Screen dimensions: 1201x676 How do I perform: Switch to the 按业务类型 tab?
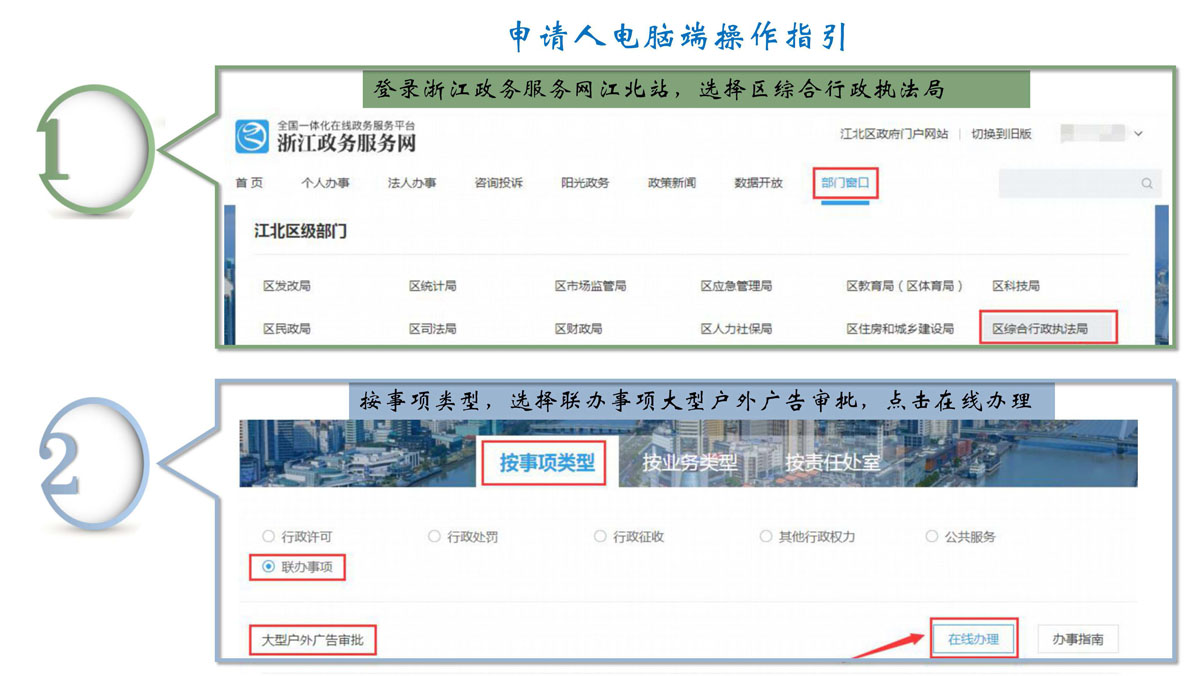pyautogui.click(x=689, y=463)
